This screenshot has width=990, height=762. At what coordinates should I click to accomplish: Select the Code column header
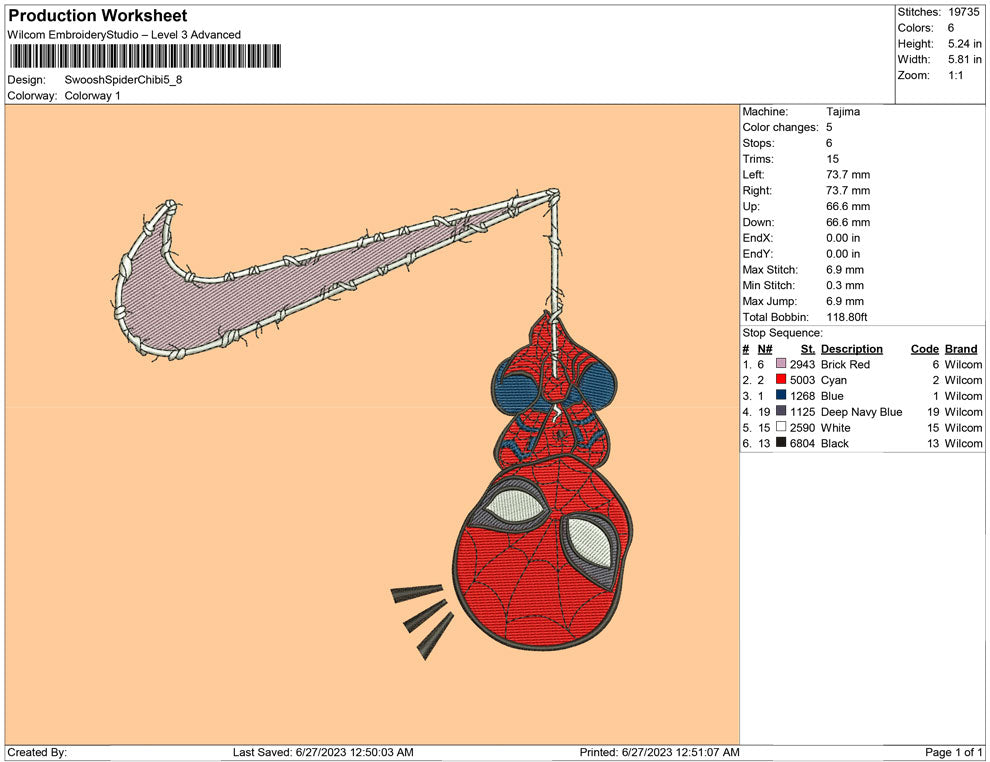pos(924,349)
